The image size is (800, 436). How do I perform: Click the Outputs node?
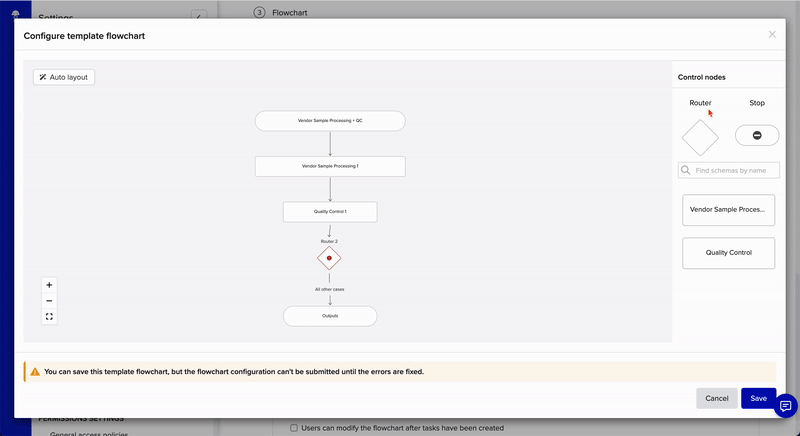pos(330,316)
